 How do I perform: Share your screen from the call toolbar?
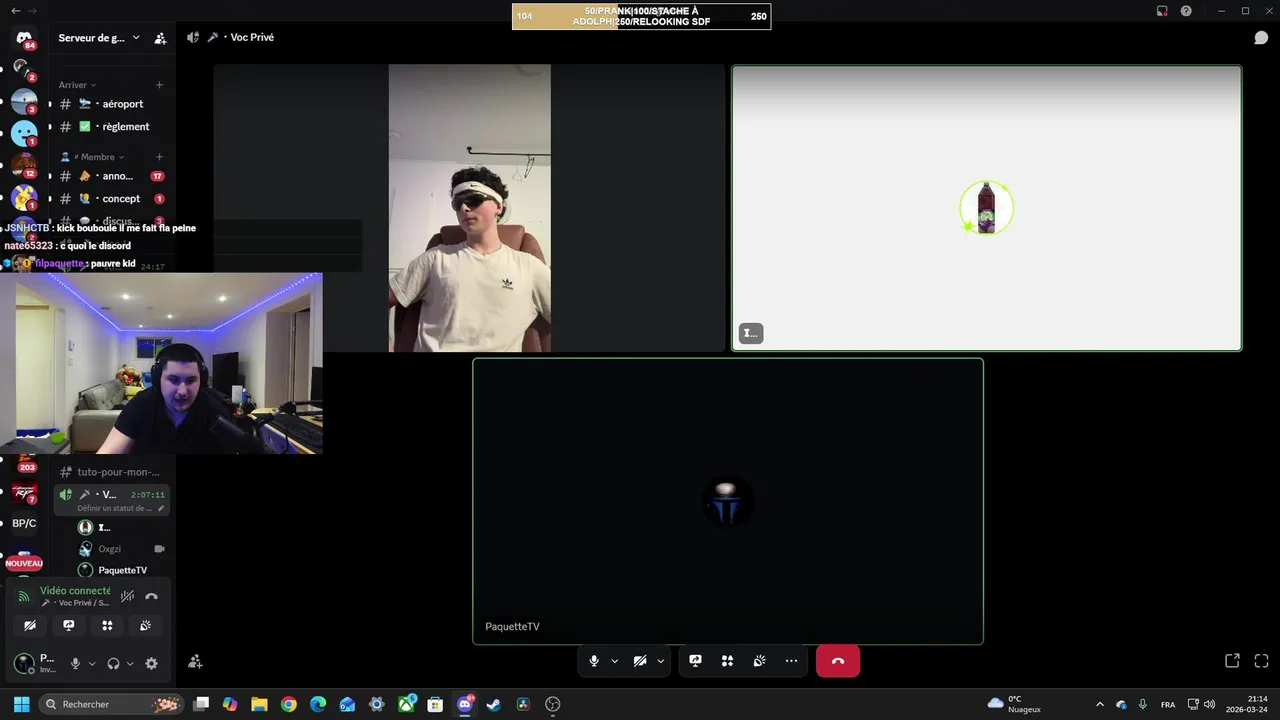coord(695,661)
